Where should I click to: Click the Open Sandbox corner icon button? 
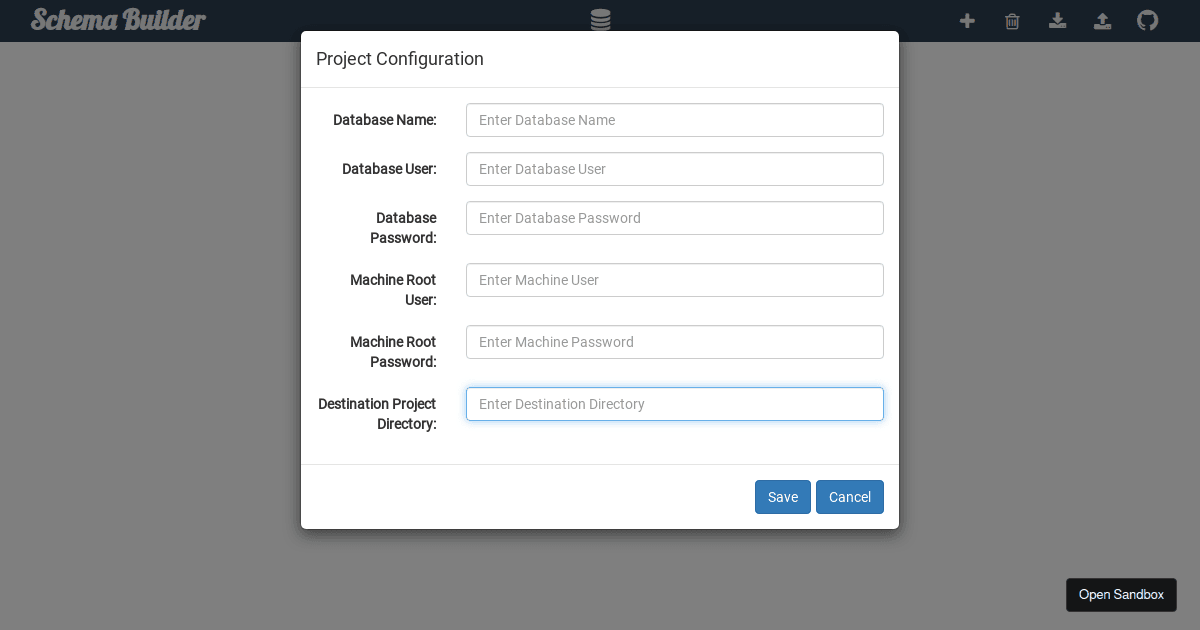[x=1121, y=594]
